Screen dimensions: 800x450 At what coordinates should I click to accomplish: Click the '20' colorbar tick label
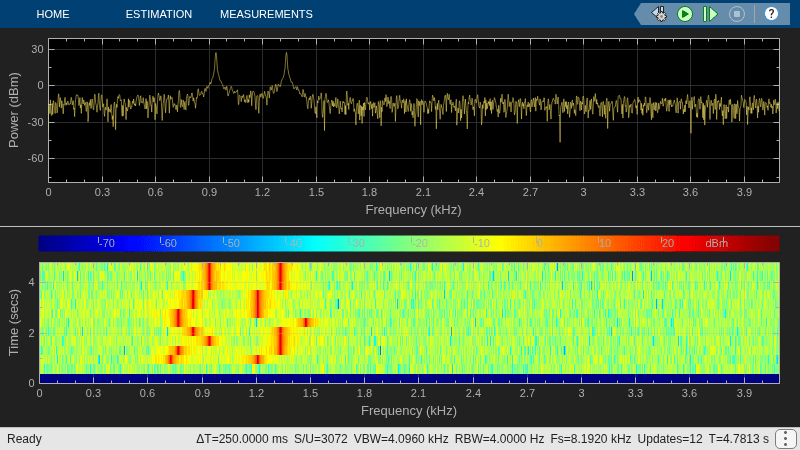(668, 243)
